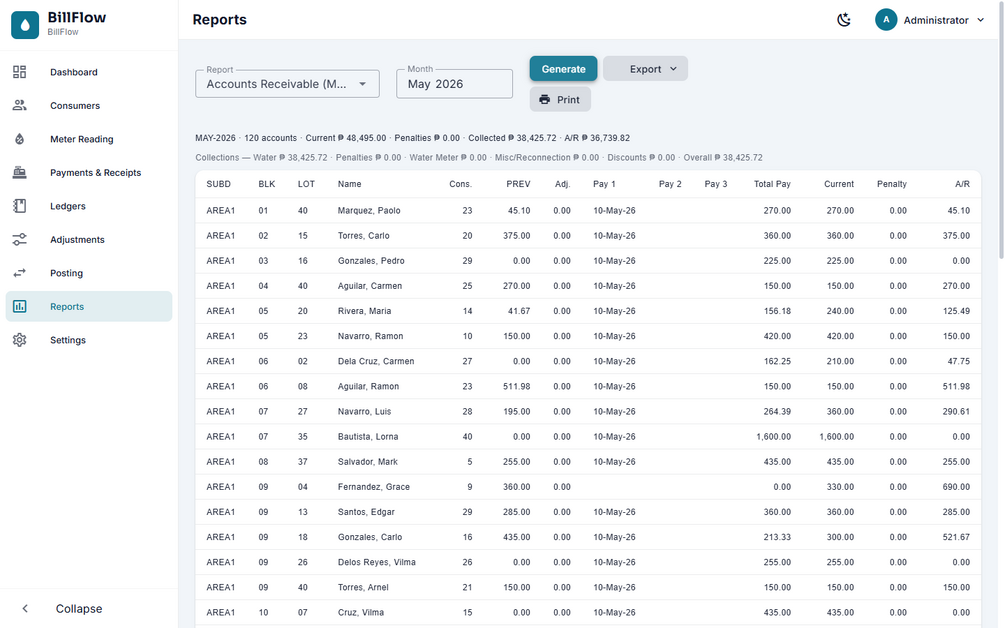Click the 1,600.00 Total Pay value

tap(774, 436)
